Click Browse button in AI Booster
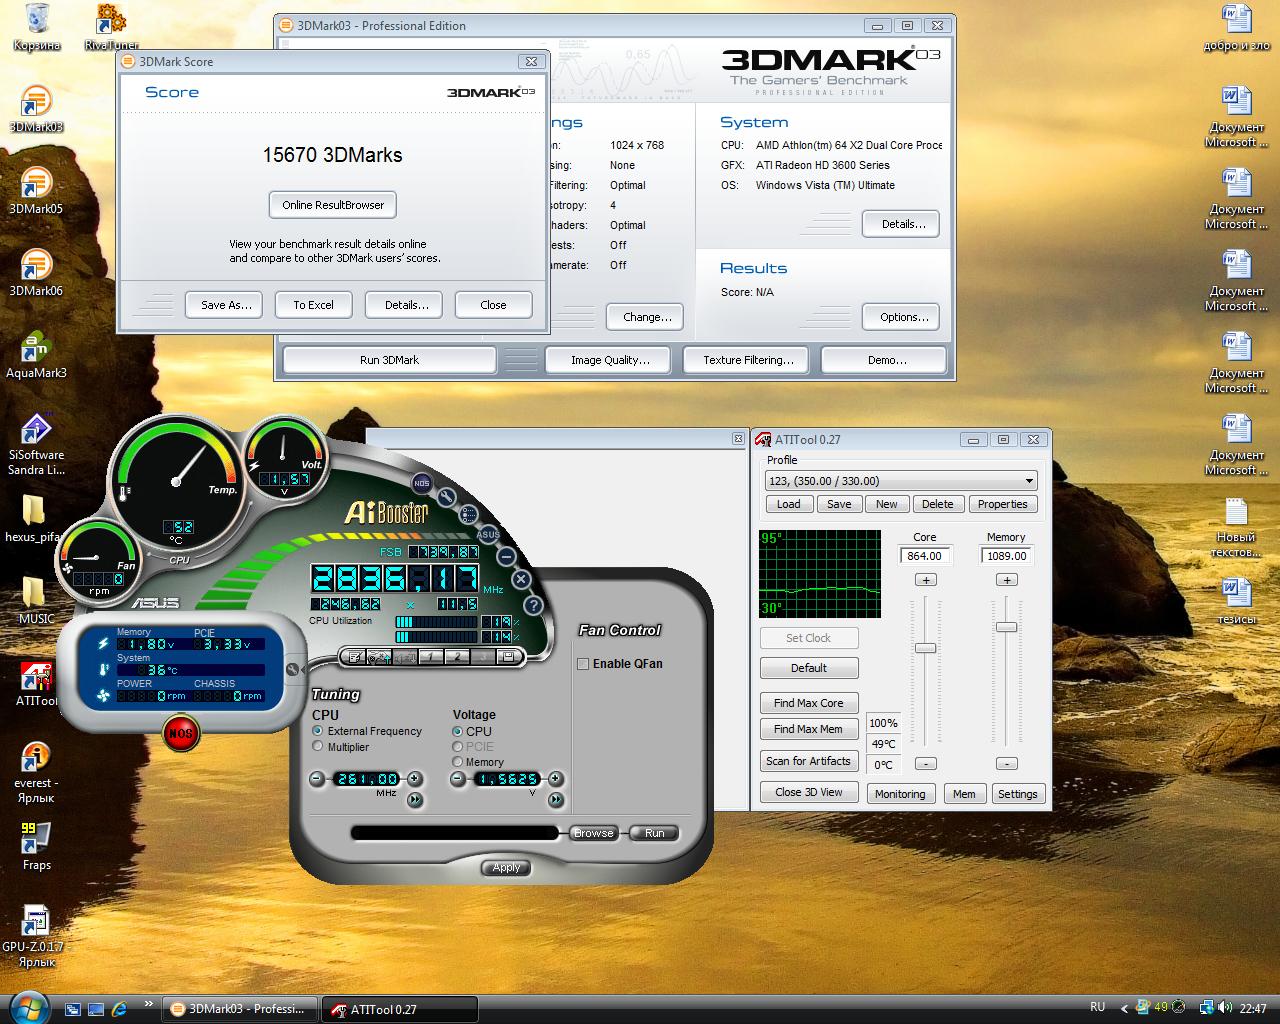 coord(594,833)
